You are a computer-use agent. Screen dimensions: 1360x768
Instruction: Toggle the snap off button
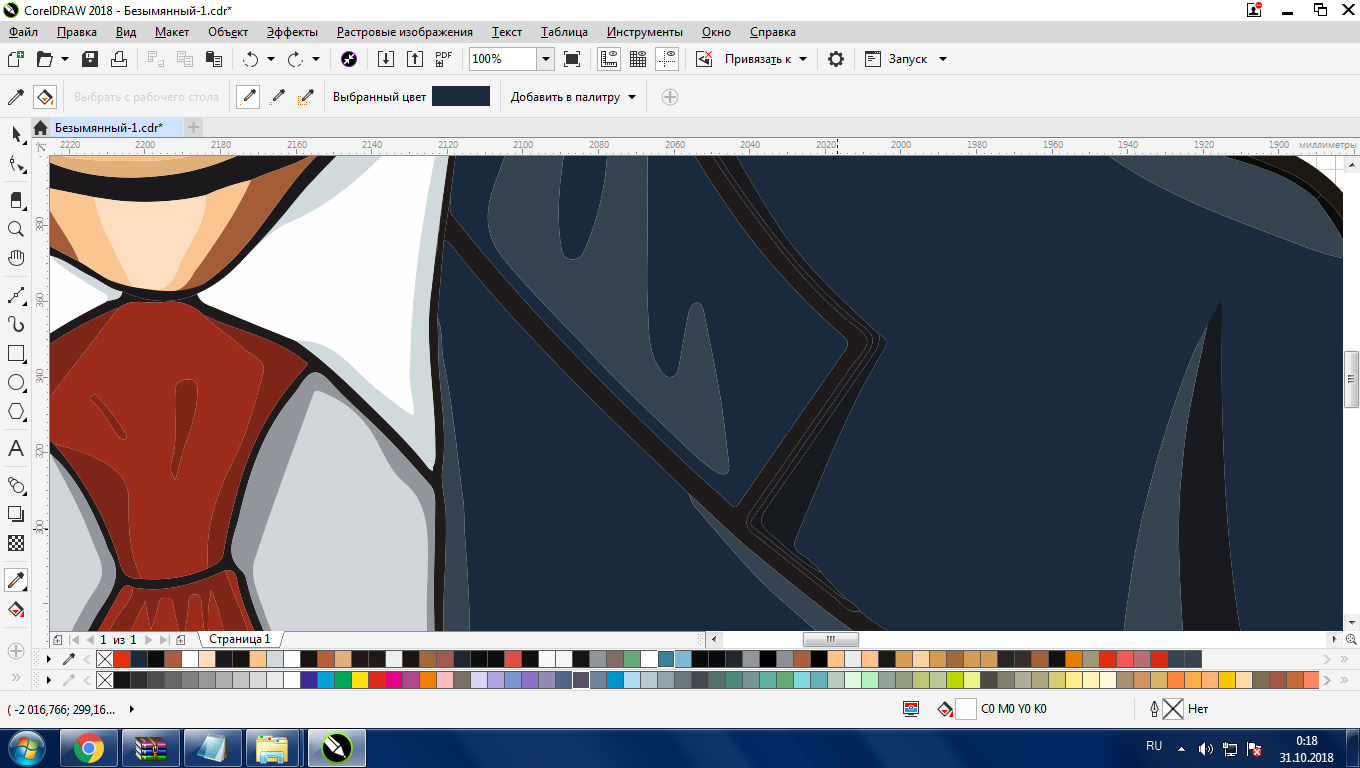[704, 59]
